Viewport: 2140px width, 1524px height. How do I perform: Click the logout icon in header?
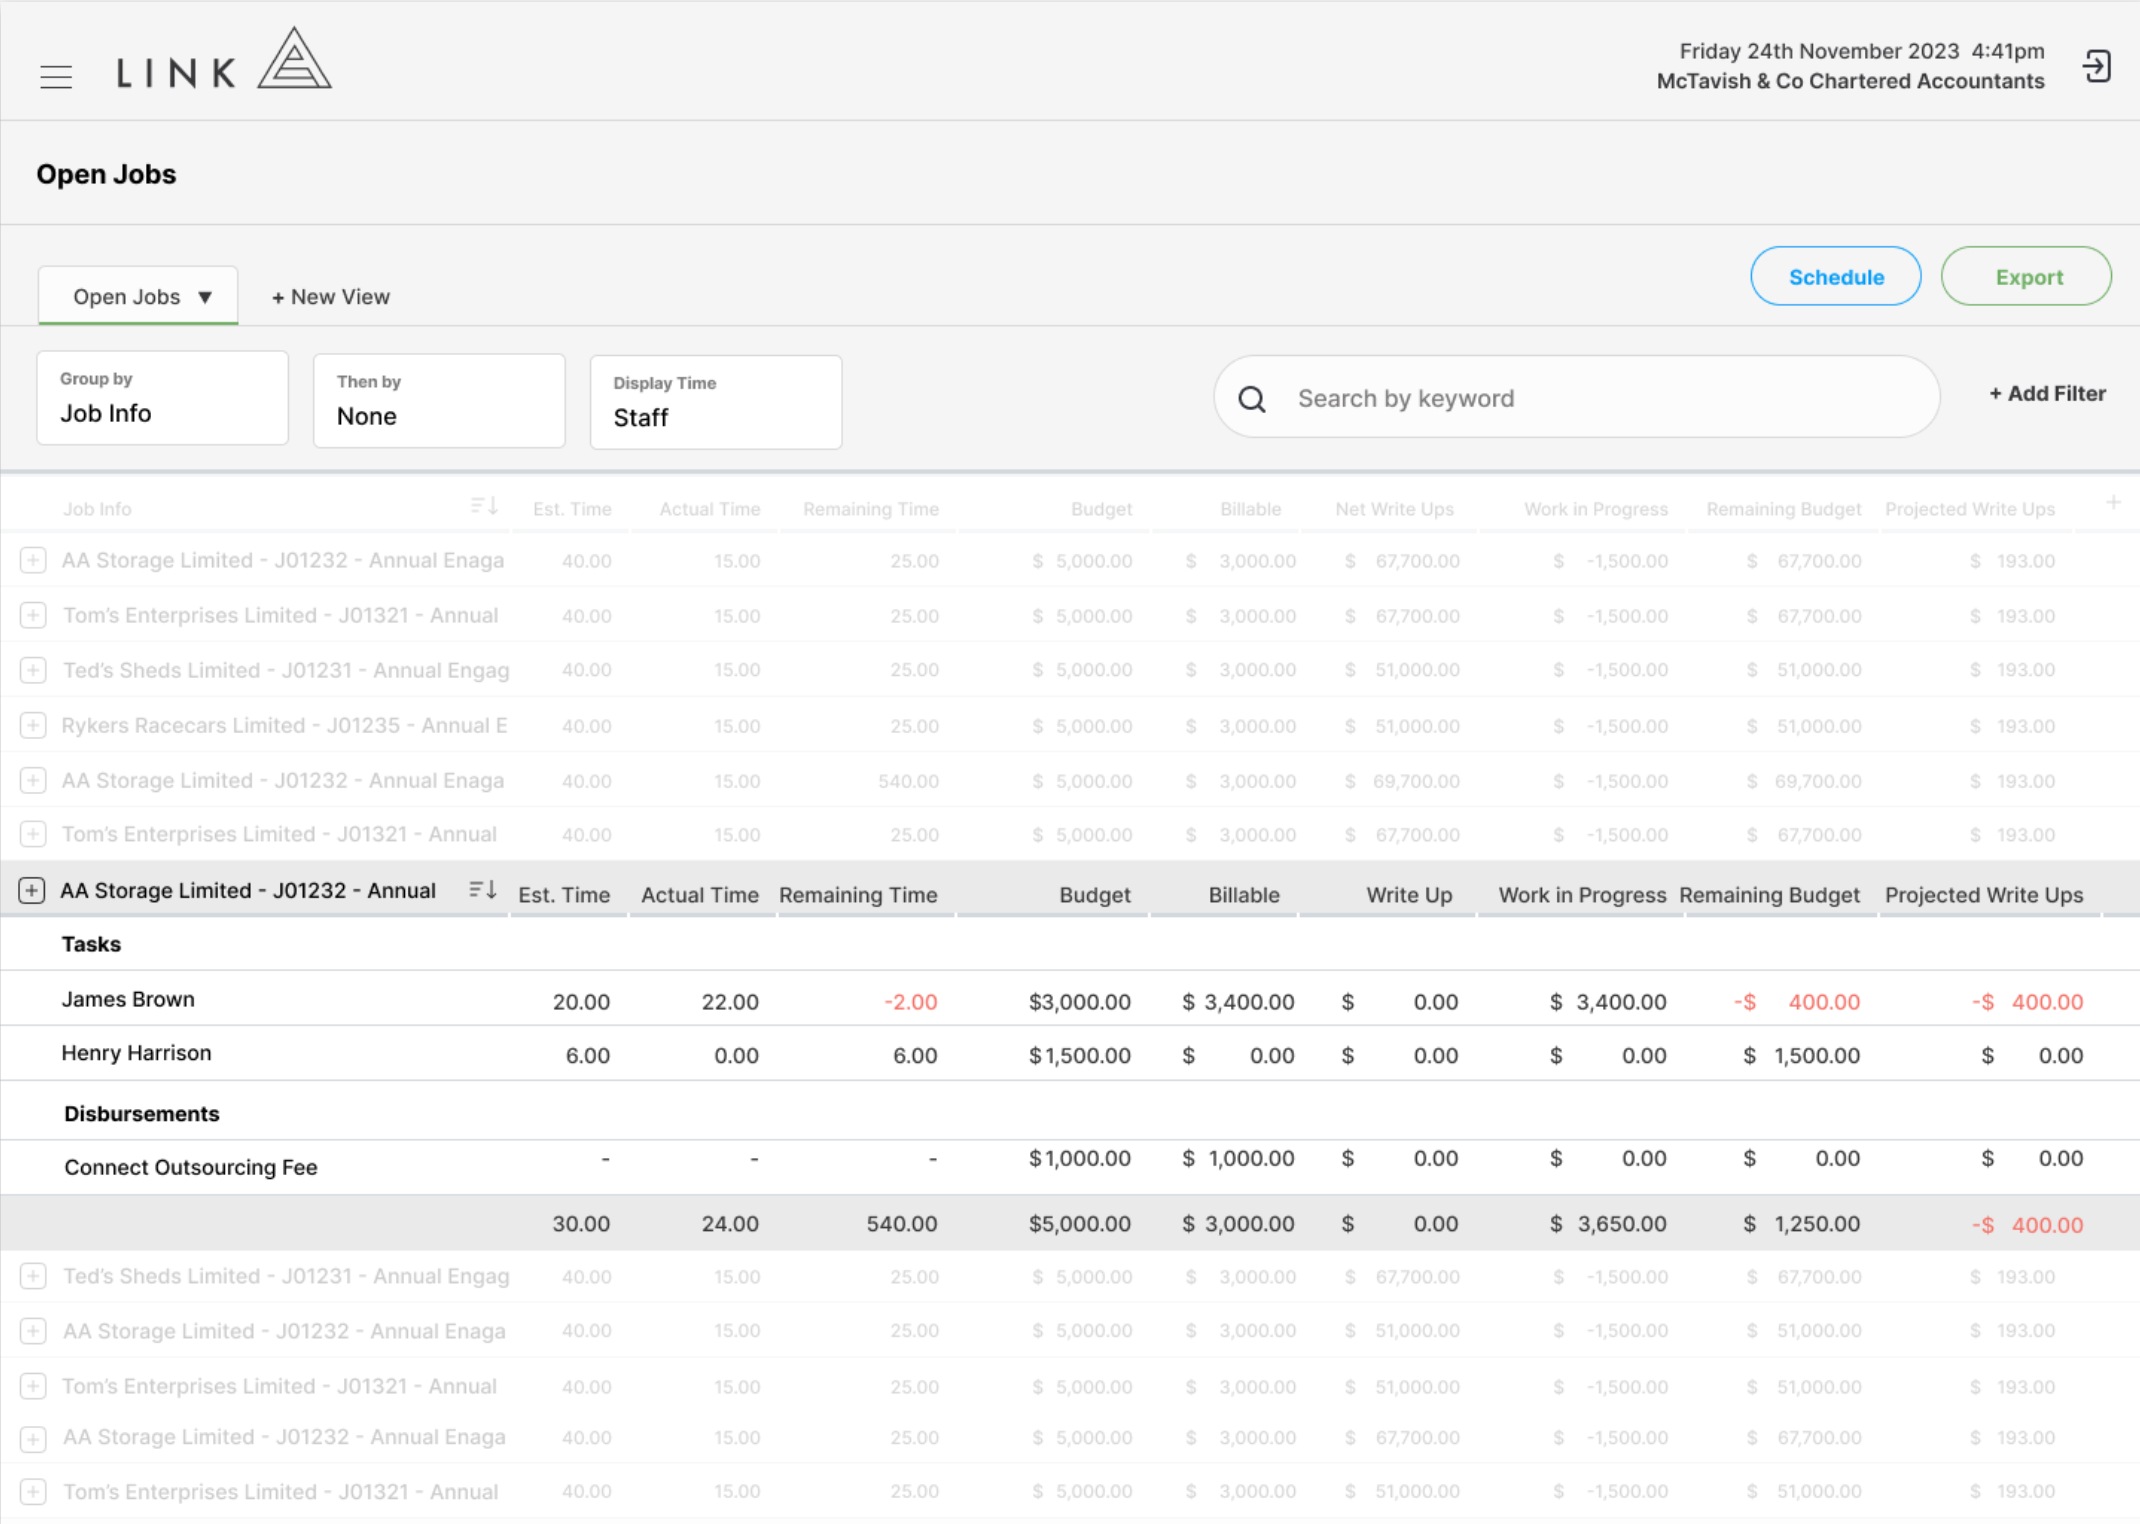(2097, 67)
